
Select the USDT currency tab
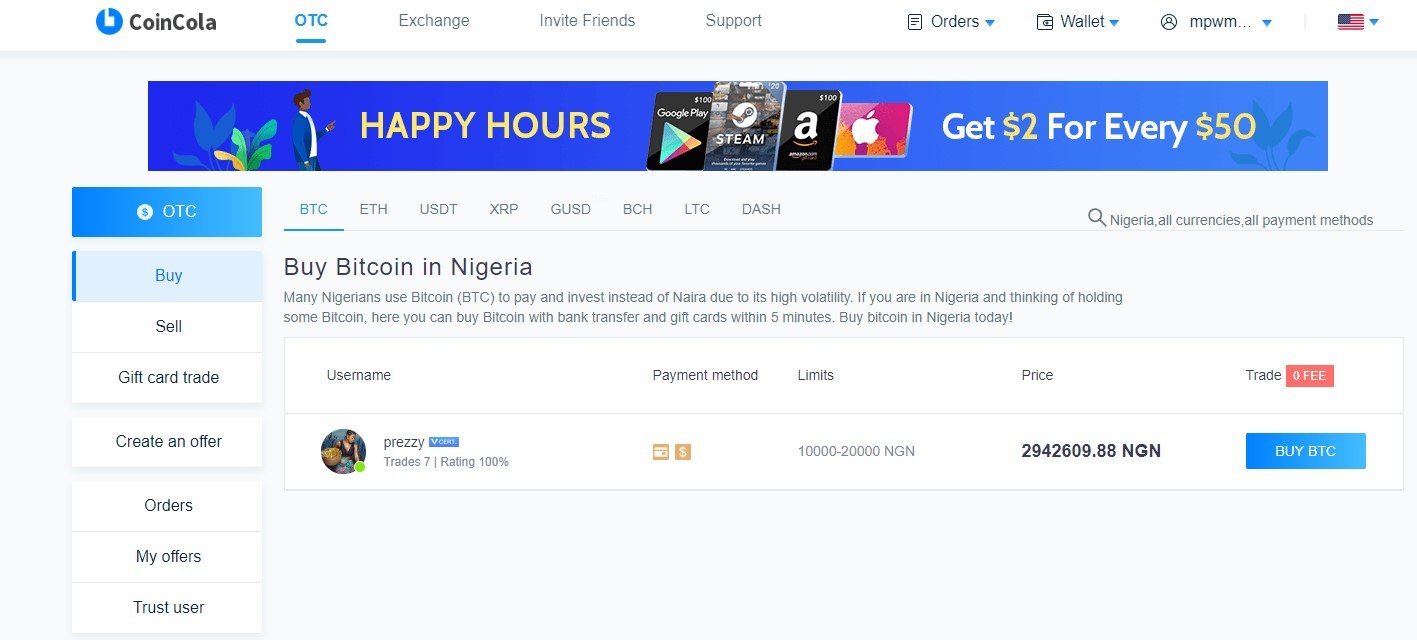click(438, 209)
